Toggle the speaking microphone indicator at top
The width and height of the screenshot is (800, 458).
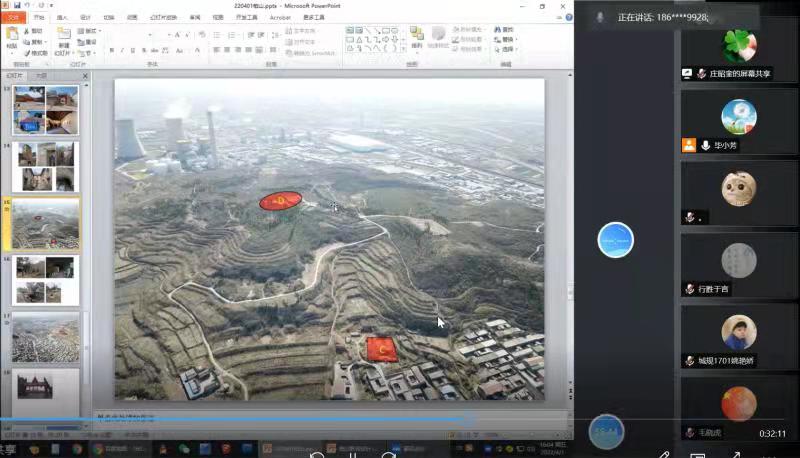click(600, 17)
